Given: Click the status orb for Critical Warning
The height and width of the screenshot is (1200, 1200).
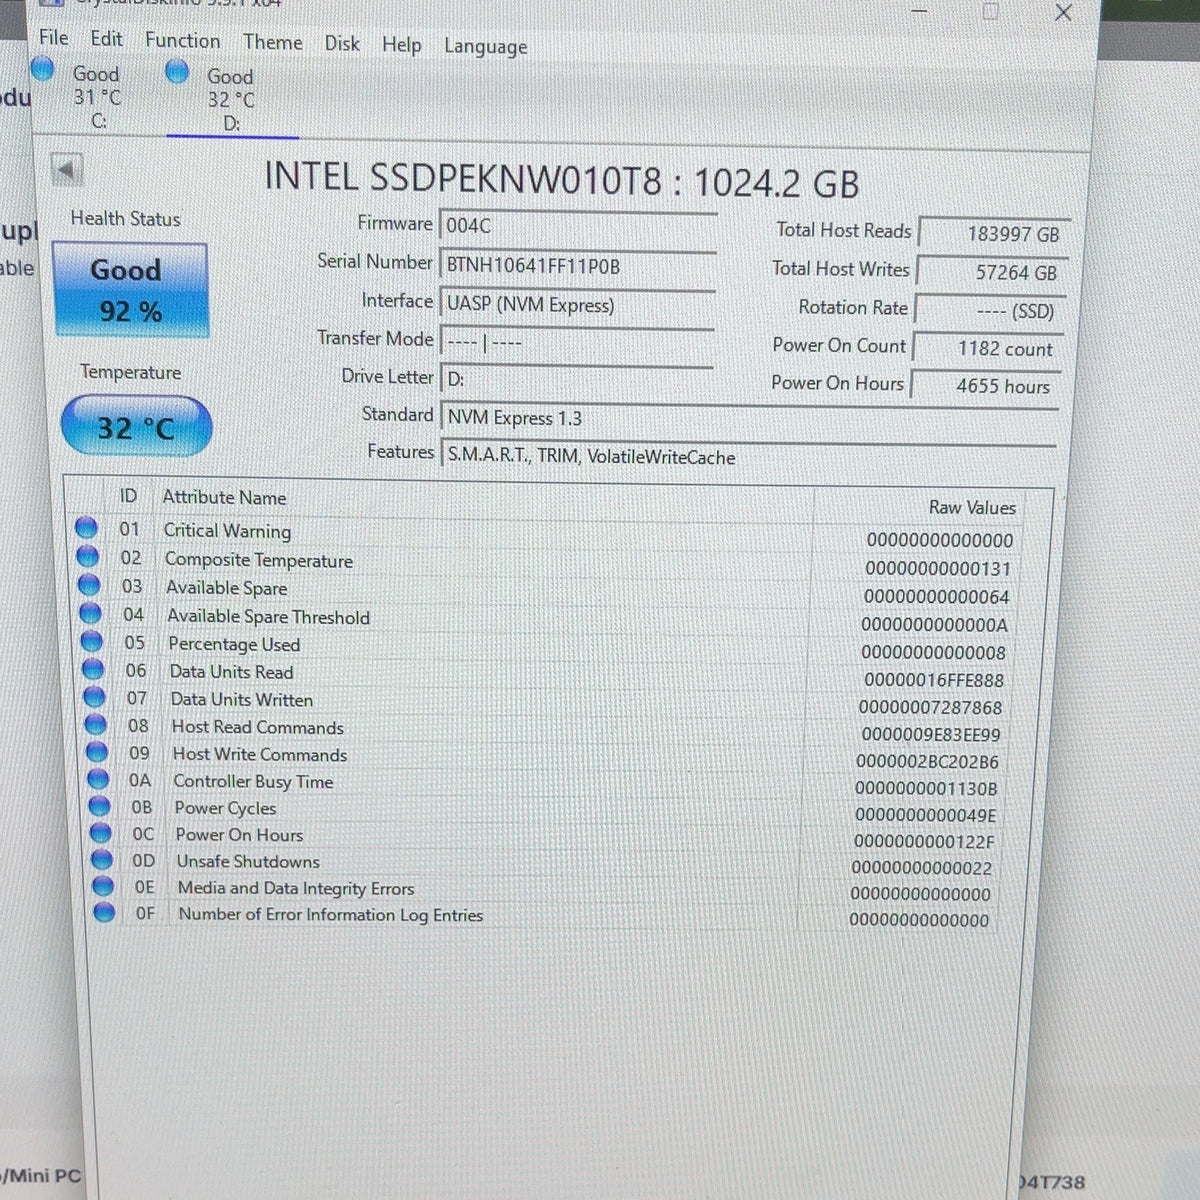Looking at the screenshot, I should [86, 527].
